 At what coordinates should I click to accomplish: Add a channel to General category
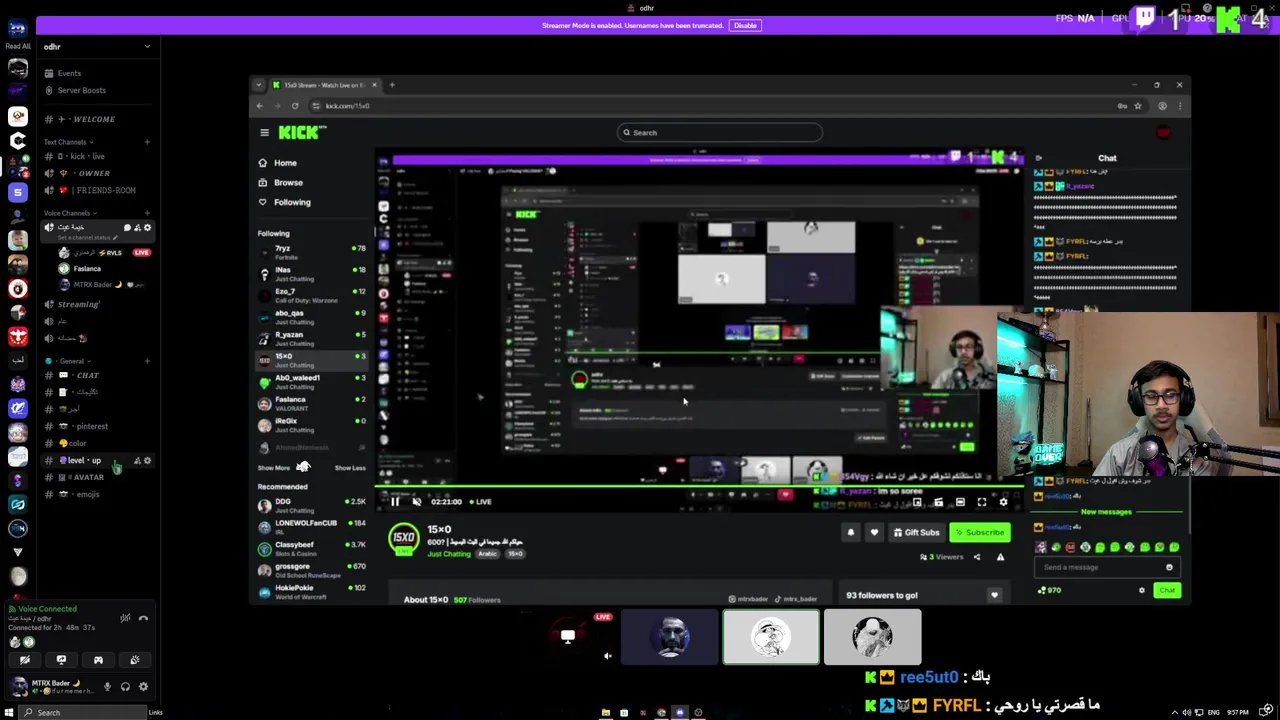click(147, 361)
